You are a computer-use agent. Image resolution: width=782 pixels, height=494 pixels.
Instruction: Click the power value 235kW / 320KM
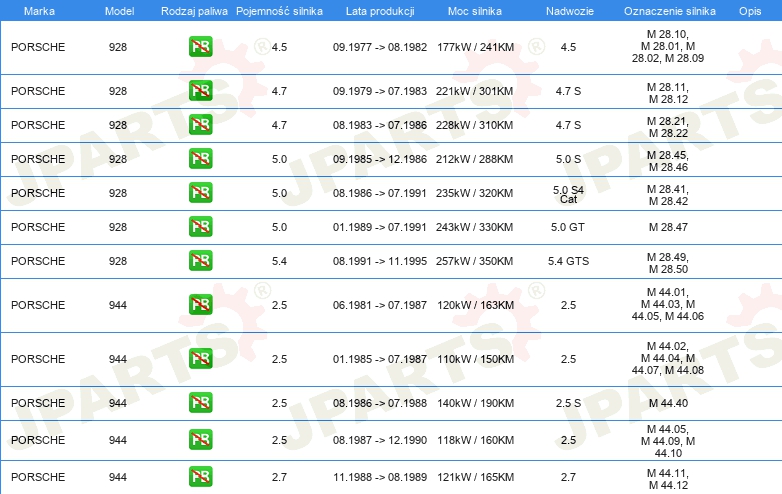(474, 193)
